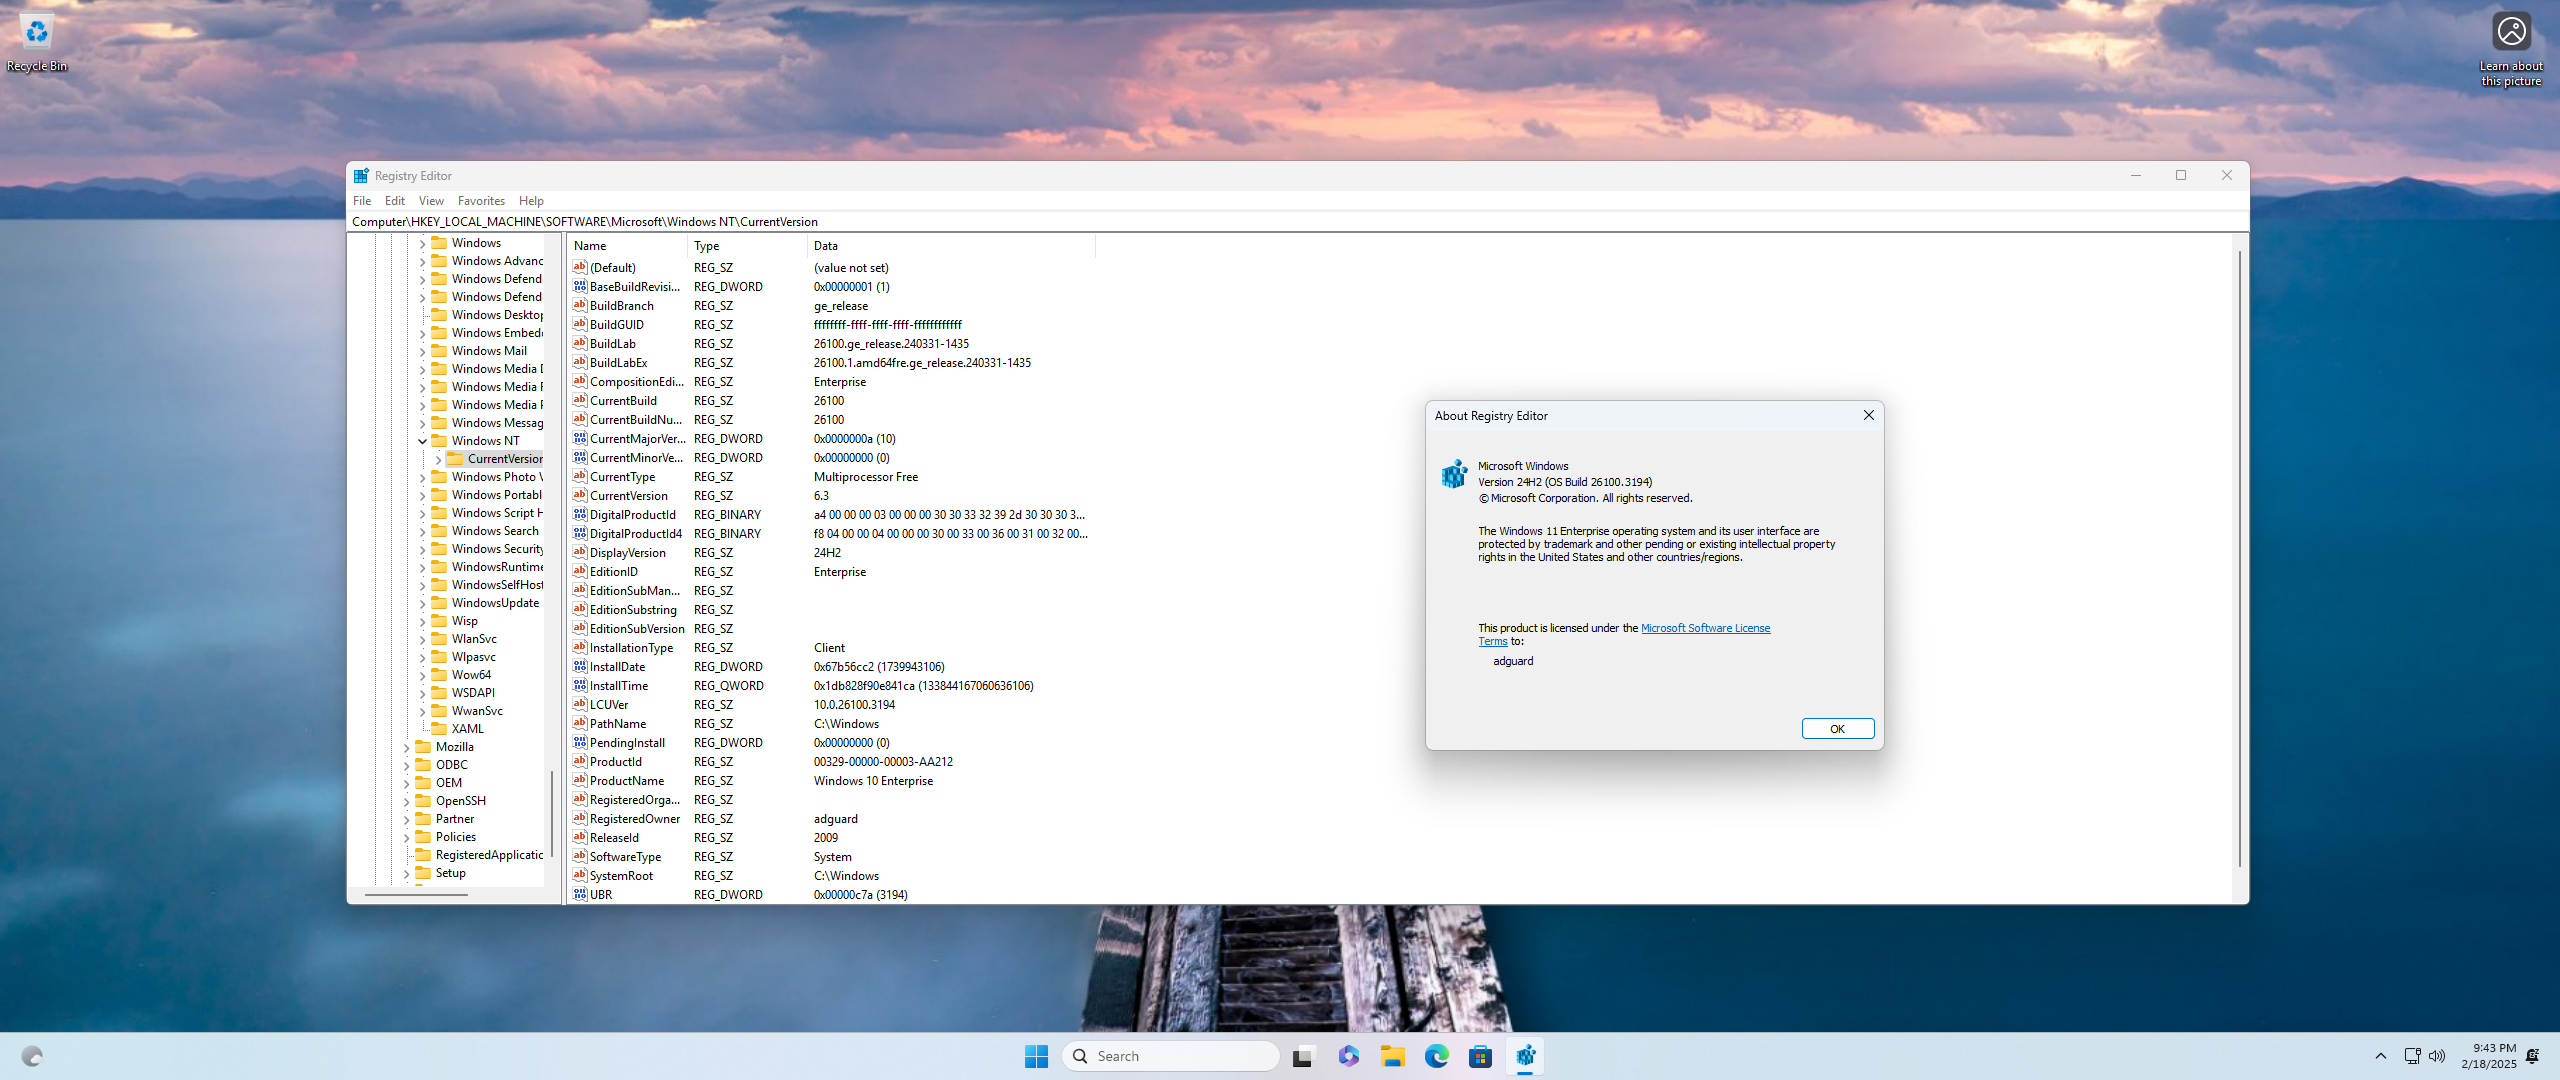
Task: Click the Mozilla folder icon
Action: [423, 747]
